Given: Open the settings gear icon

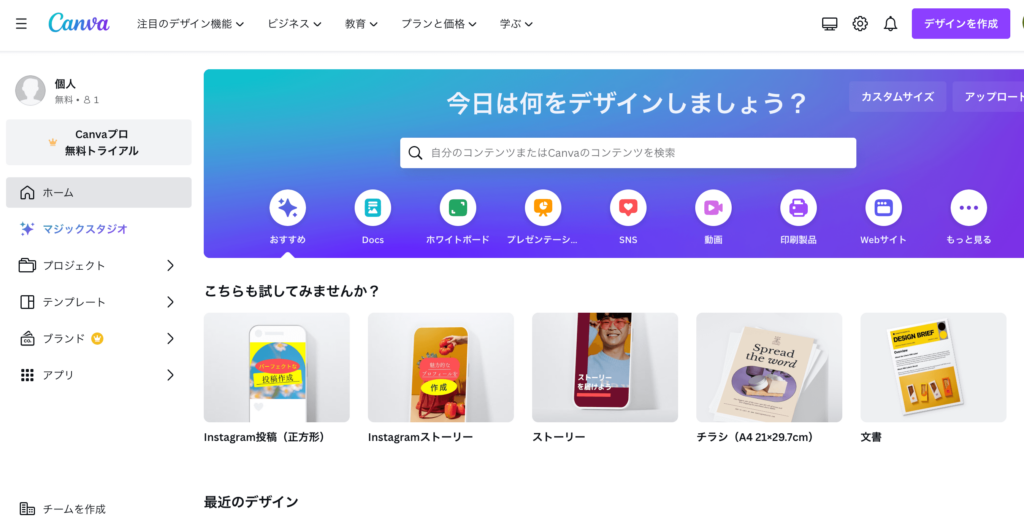Looking at the screenshot, I should click(x=860, y=24).
